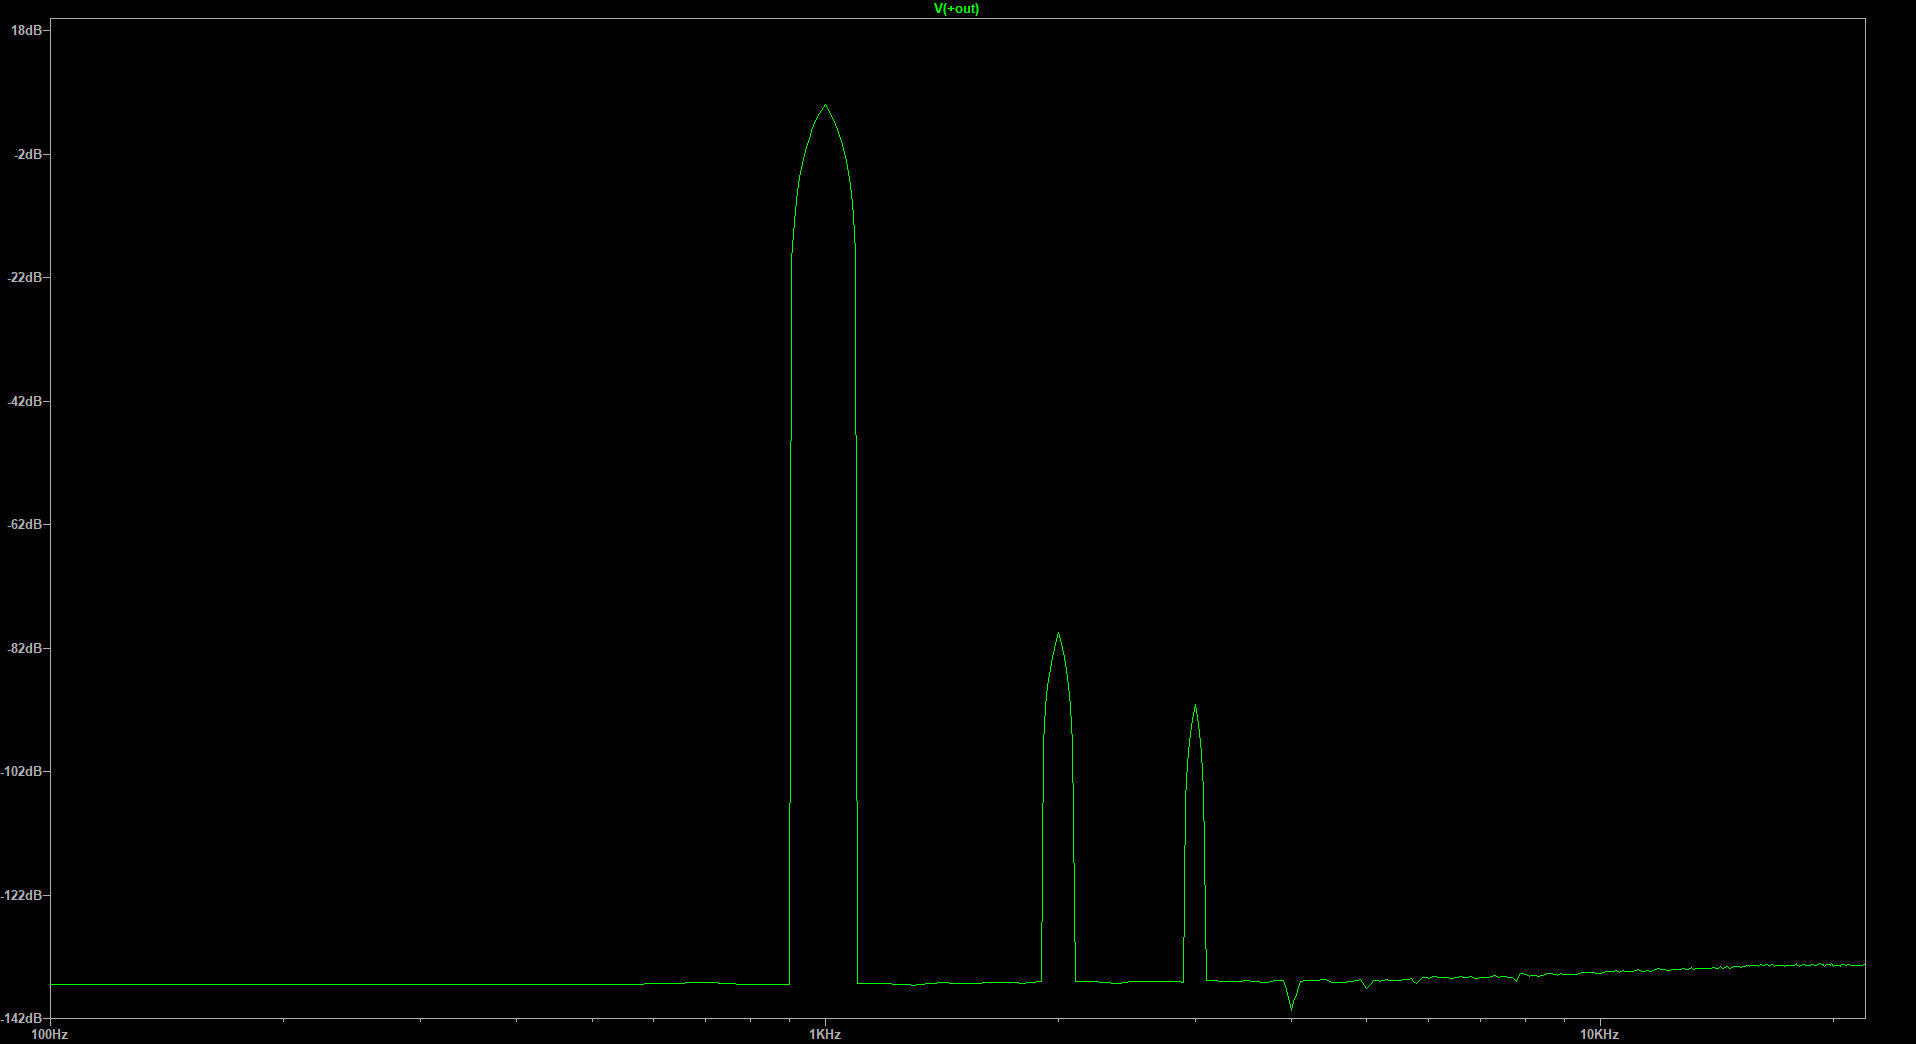Viewport: 1916px width, 1044px height.
Task: Click the 100Hz frequency label
Action: 50,1035
